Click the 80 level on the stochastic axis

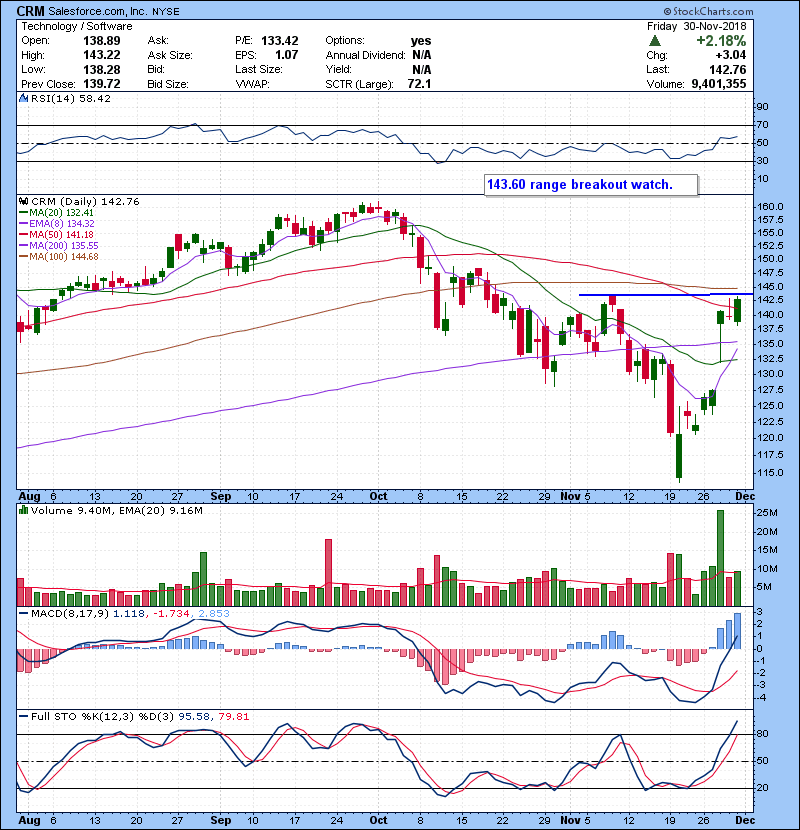[762, 734]
